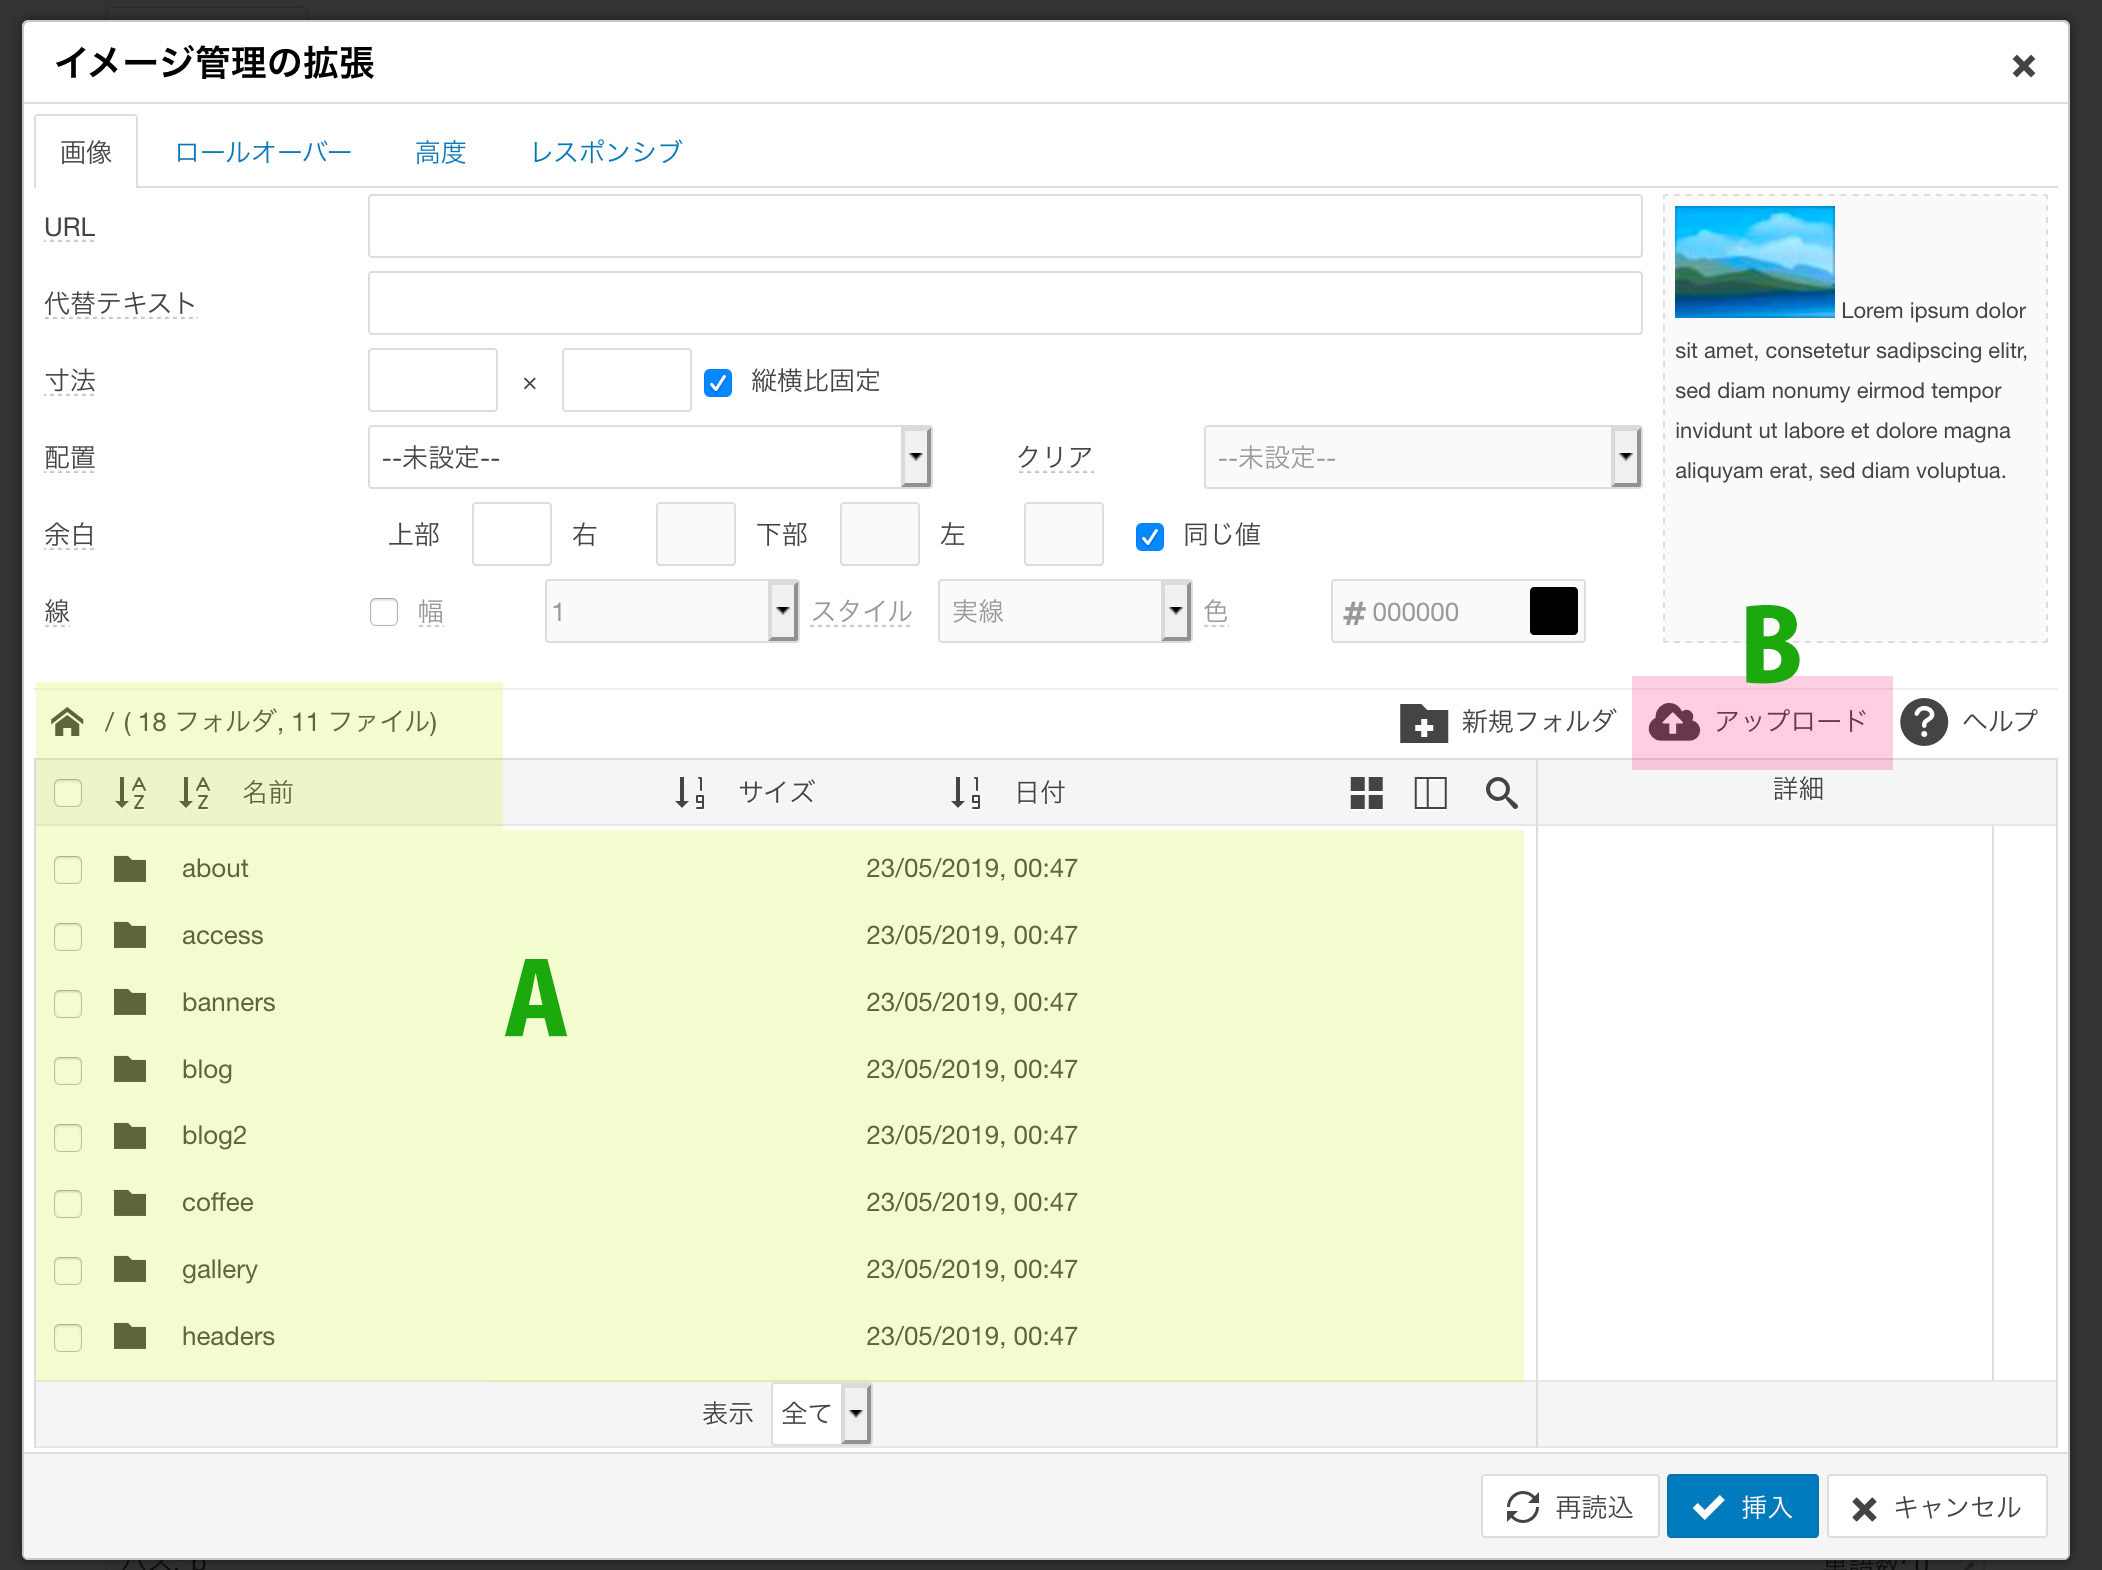The width and height of the screenshot is (2102, 1570).
Task: Click the 挿入 insert button
Action: 1742,1507
